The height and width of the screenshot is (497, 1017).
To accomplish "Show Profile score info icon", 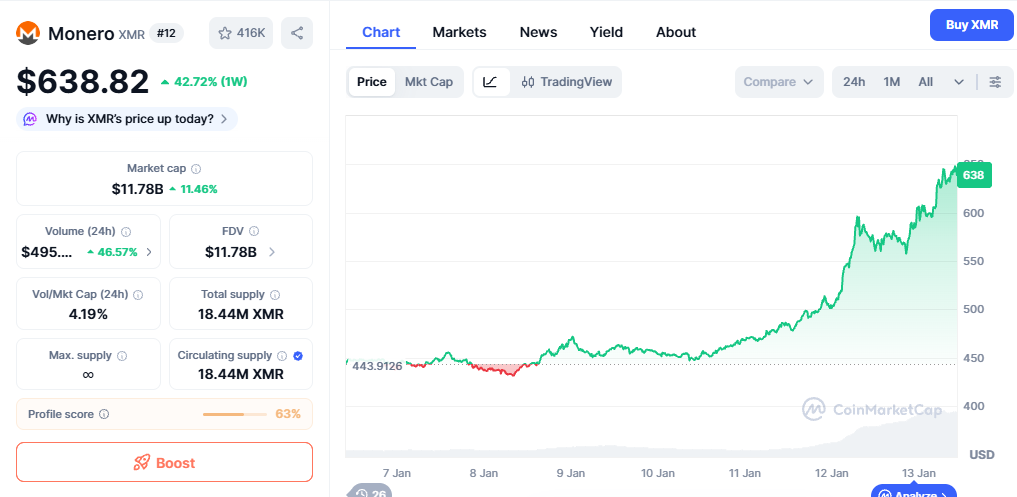I will click(104, 414).
